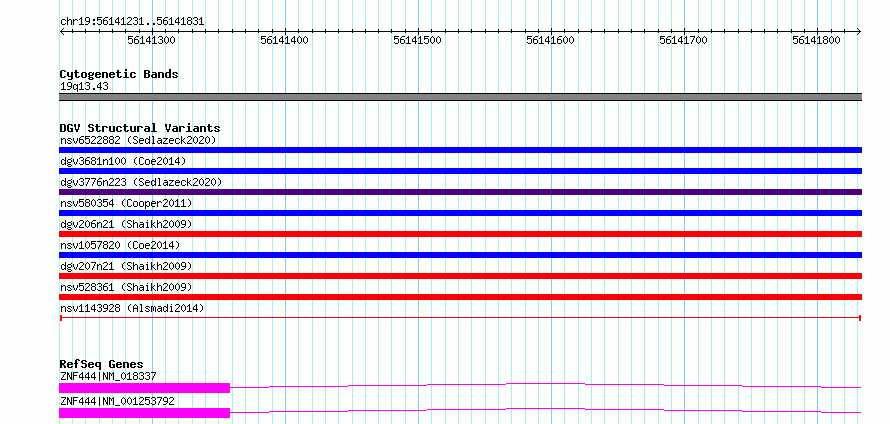Open variant label dgv206n21 (Shaikh2009)
Screen dimensions: 890x424
(x=126, y=224)
